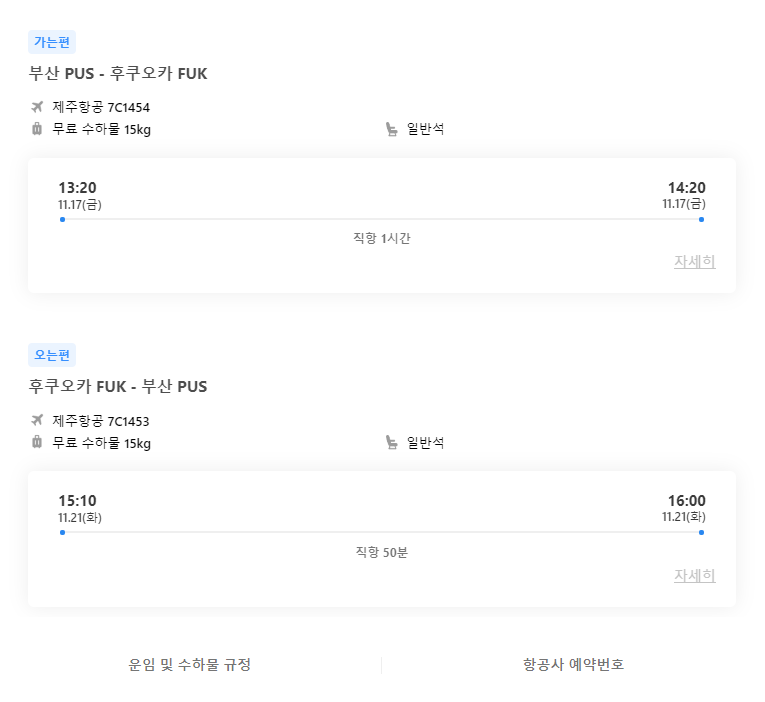Click the seat icon for return 일반석

[x=392, y=442]
